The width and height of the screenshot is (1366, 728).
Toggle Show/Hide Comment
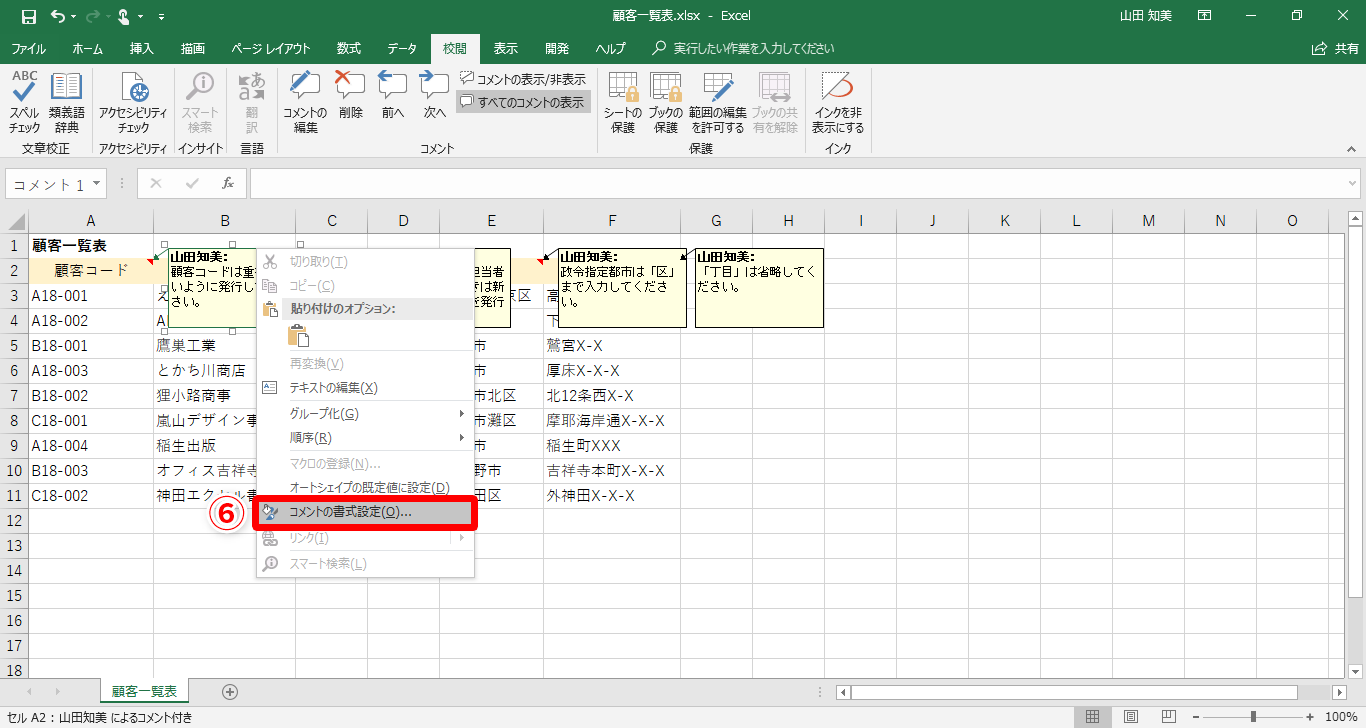[x=523, y=79]
